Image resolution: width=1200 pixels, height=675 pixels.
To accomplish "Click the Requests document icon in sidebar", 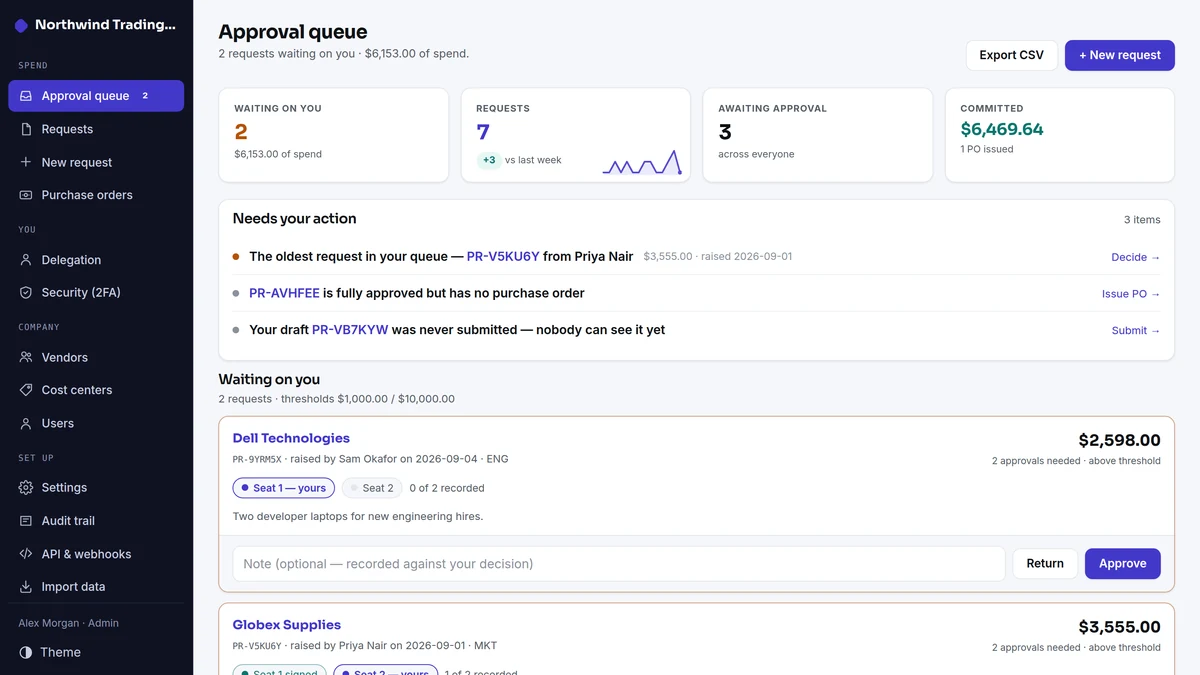I will click(x=26, y=129).
